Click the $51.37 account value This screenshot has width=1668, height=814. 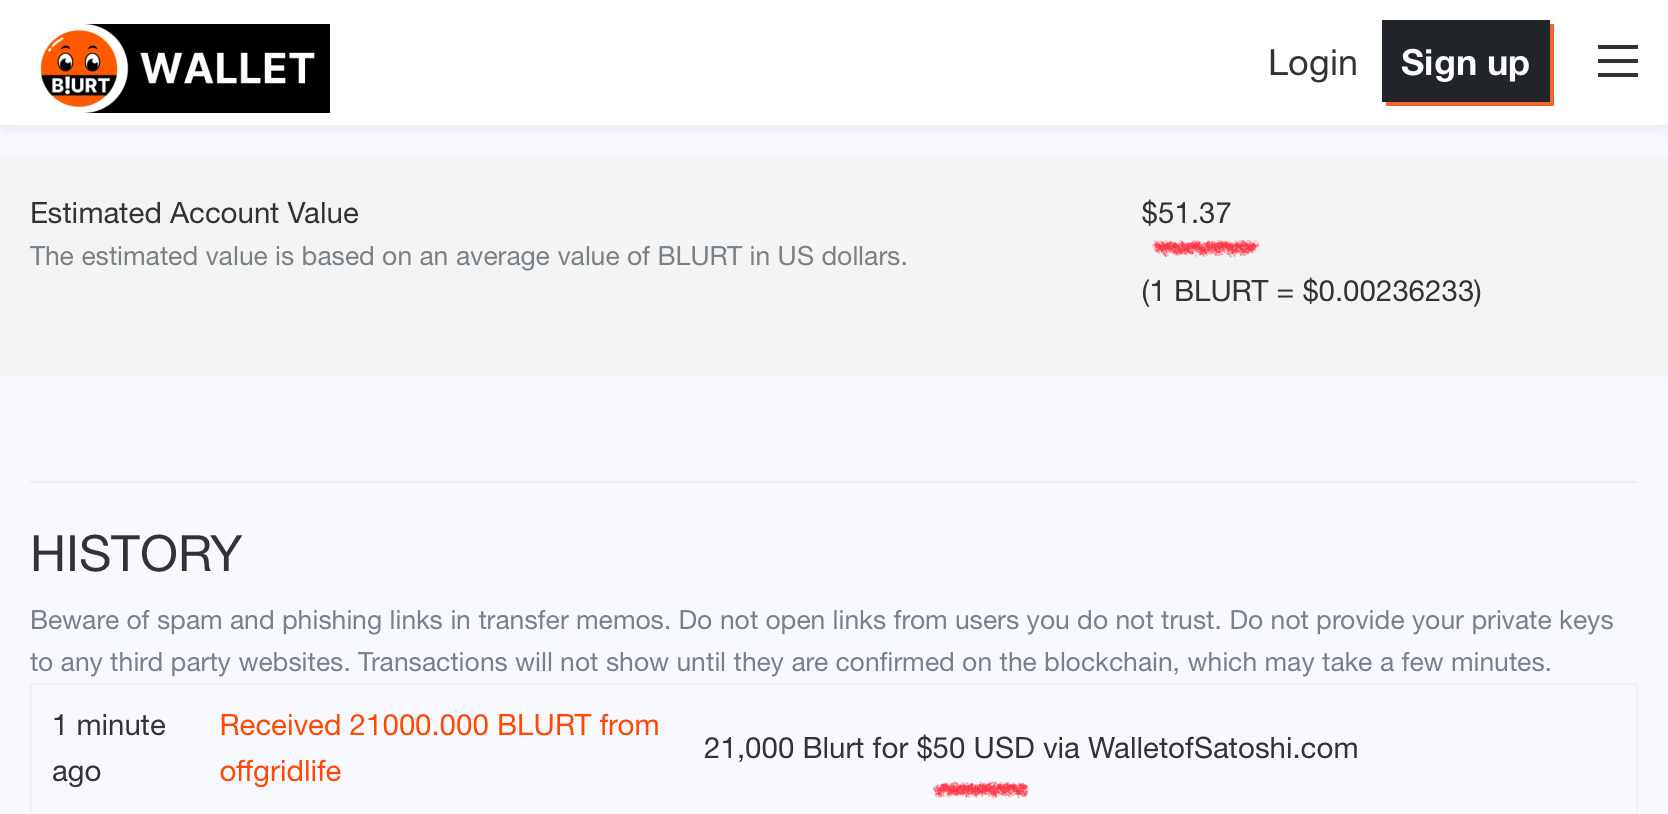point(1186,213)
